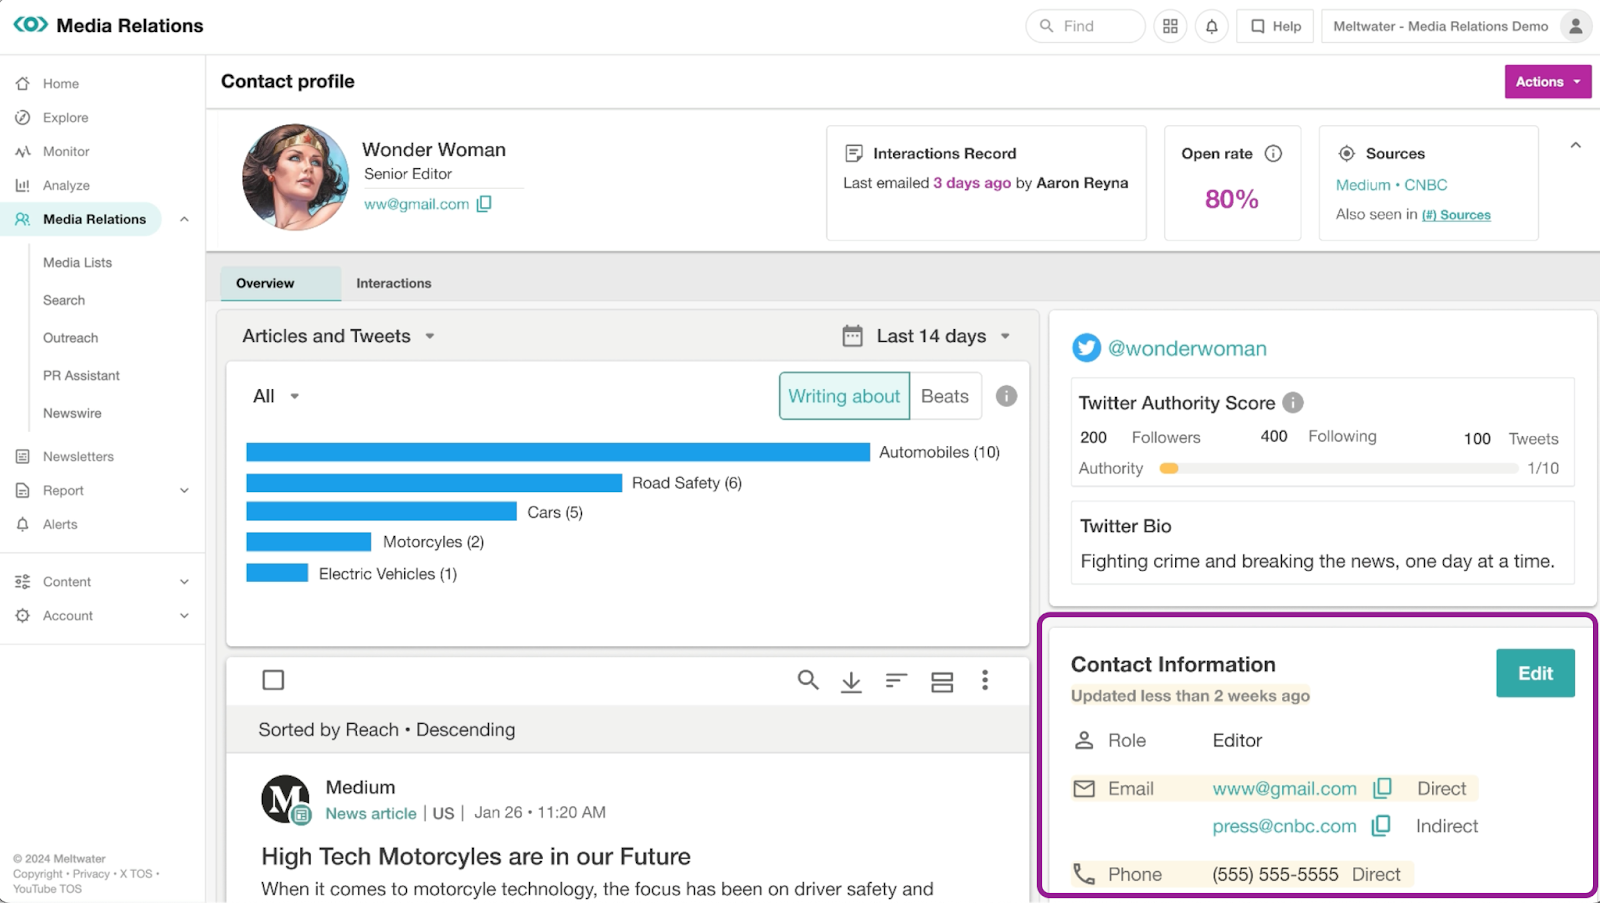Copy www@gmail.com in Contact Information
This screenshot has width=1600, height=903.
[x=1382, y=788]
